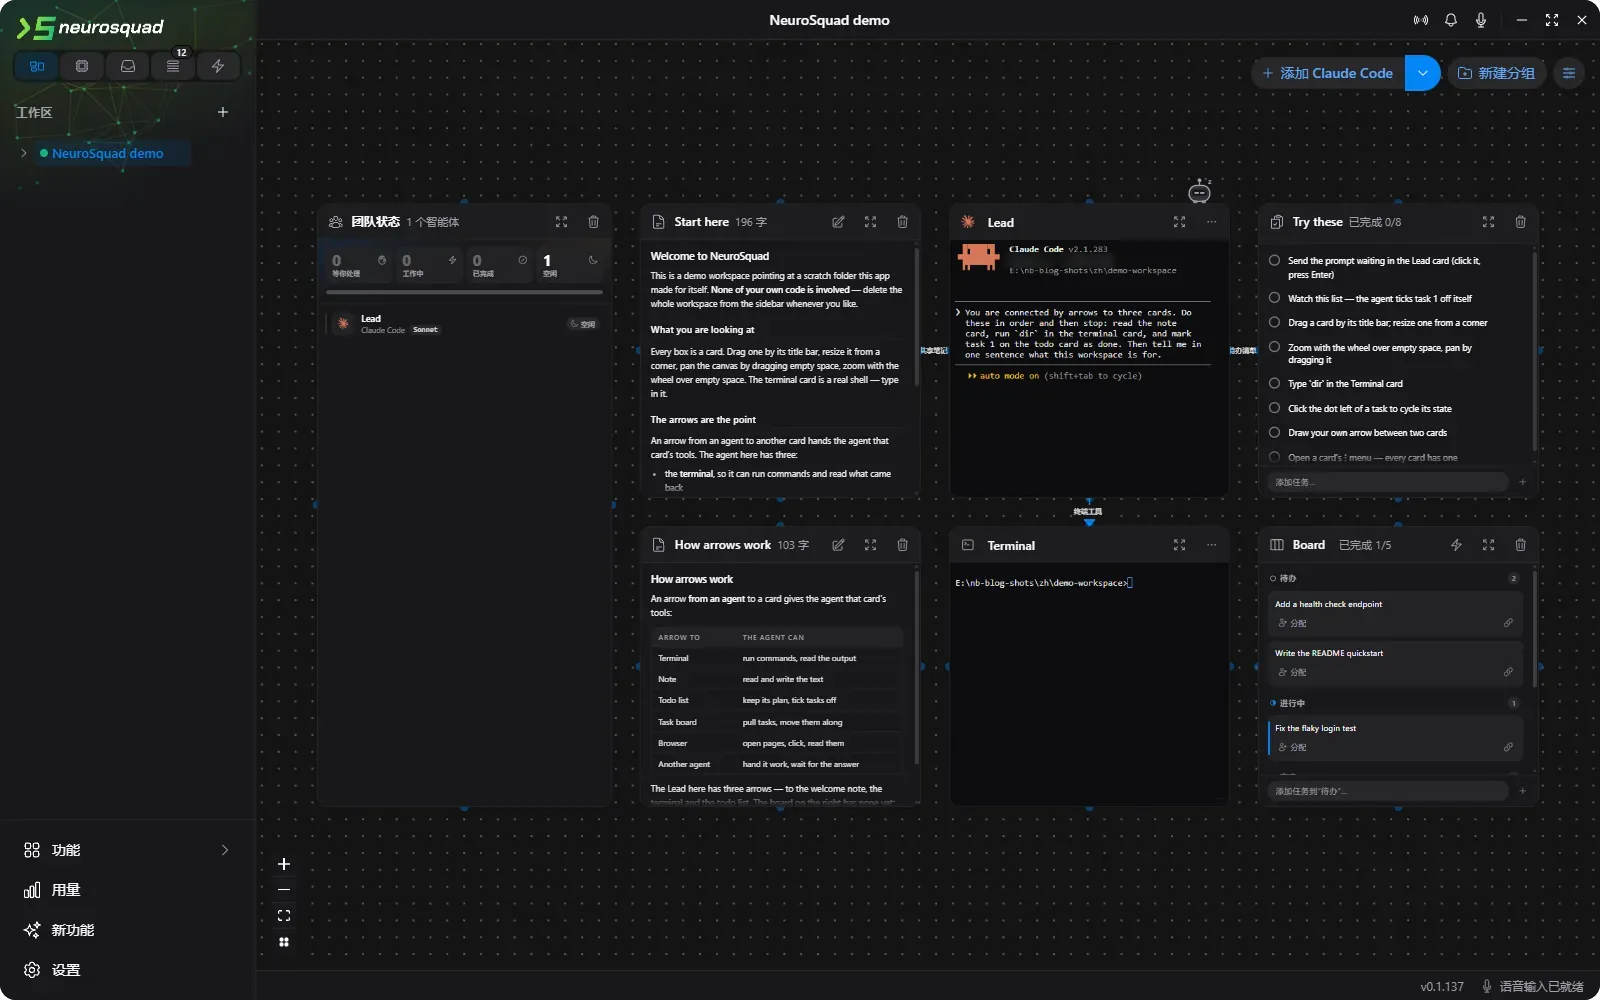This screenshot has height=1000, width=1600.
Task: Add a new workspace with the plus icon
Action: point(223,112)
